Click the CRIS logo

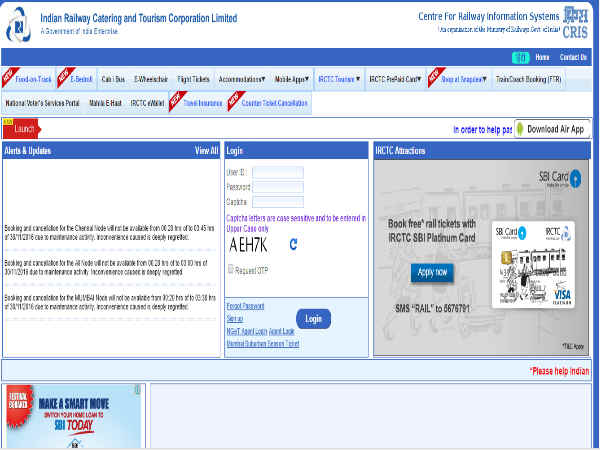coord(575,22)
